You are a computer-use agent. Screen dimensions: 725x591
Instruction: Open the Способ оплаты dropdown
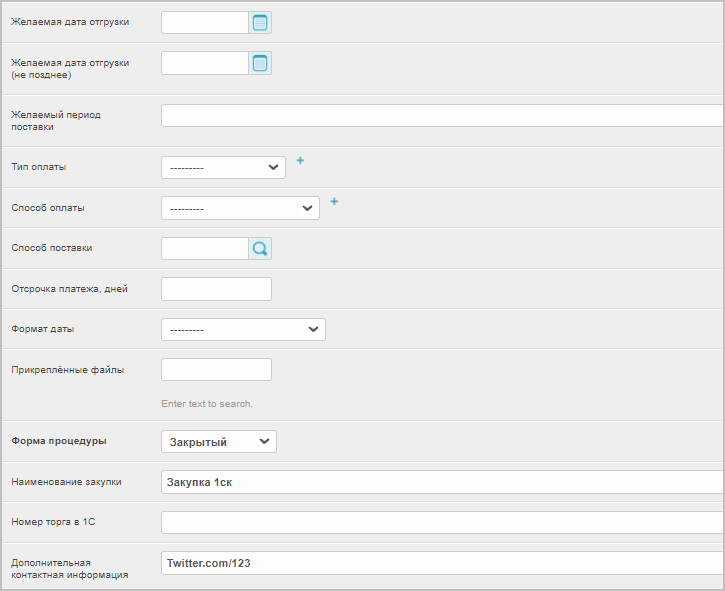(240, 208)
